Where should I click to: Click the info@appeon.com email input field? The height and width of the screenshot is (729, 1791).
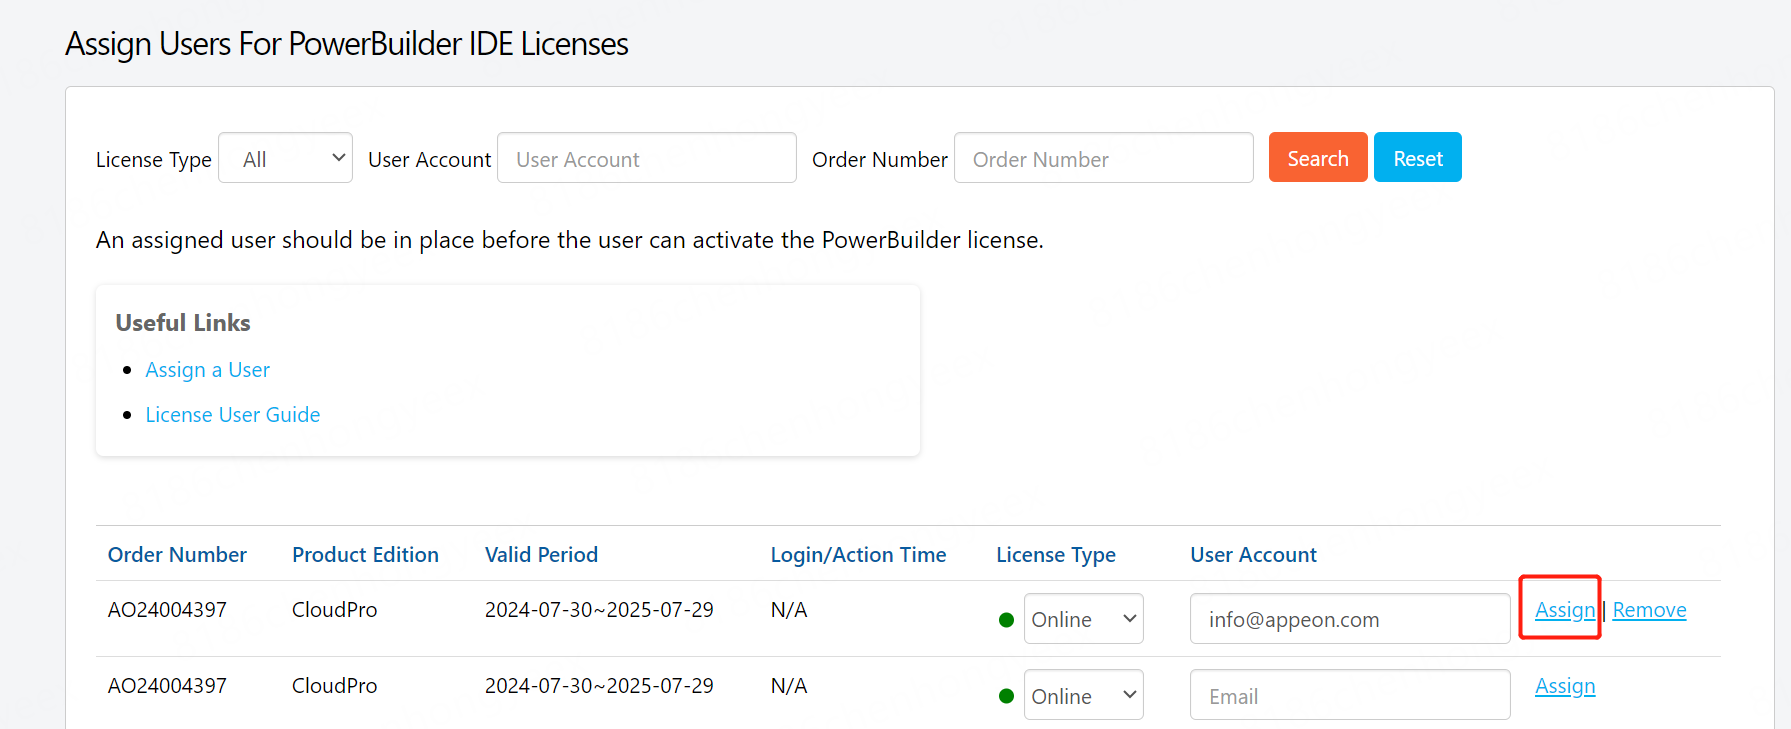[x=1349, y=619]
